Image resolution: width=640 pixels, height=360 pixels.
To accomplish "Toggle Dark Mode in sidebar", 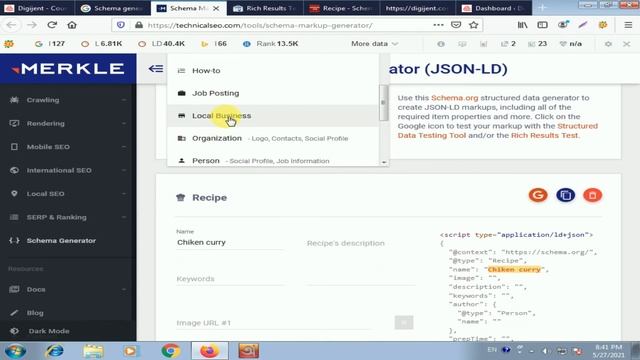I will [49, 331].
